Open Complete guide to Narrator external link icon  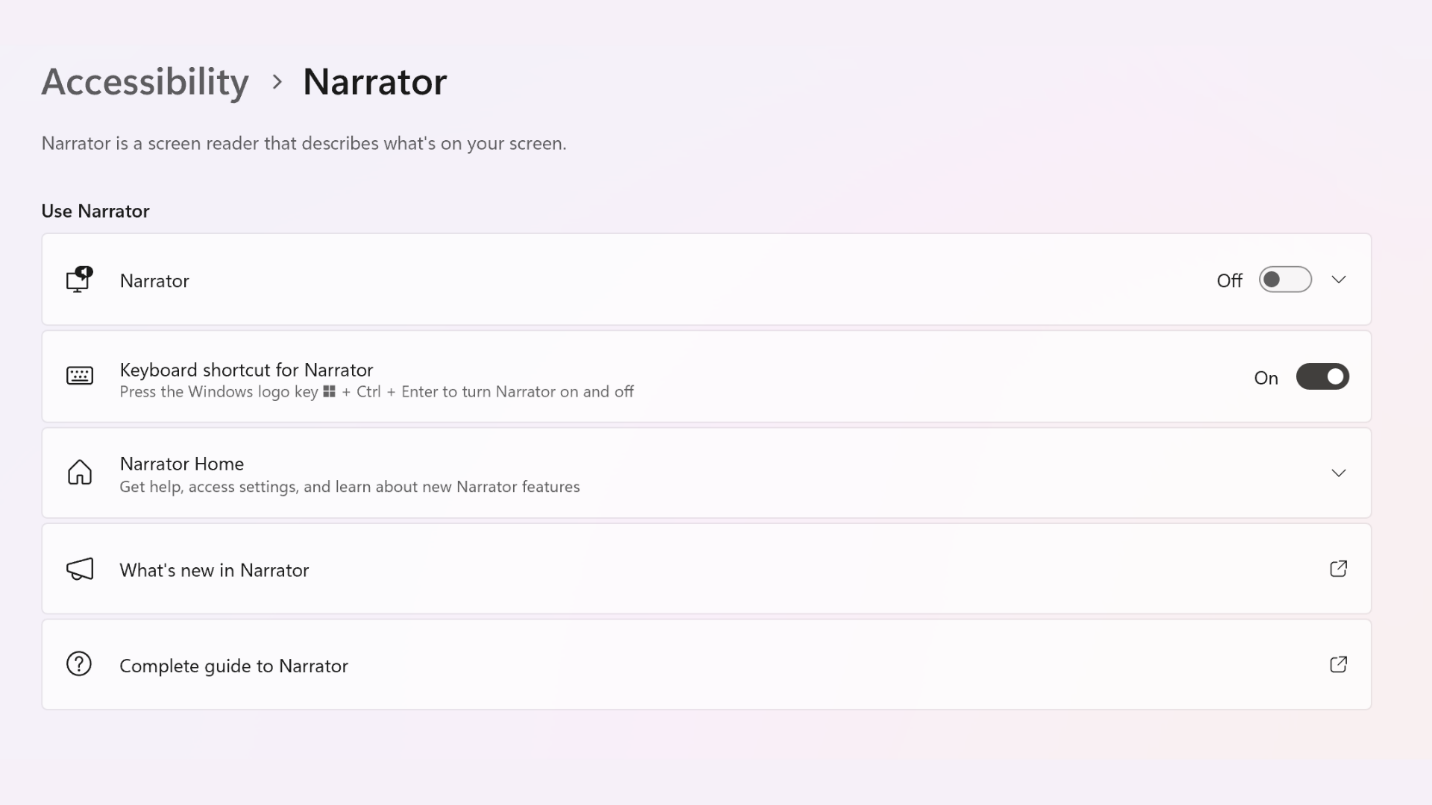[1339, 665]
